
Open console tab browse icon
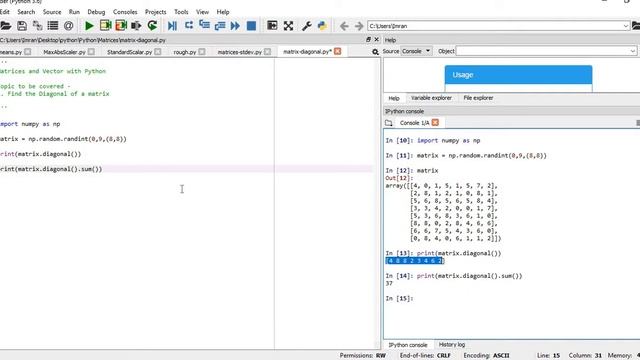(389, 123)
